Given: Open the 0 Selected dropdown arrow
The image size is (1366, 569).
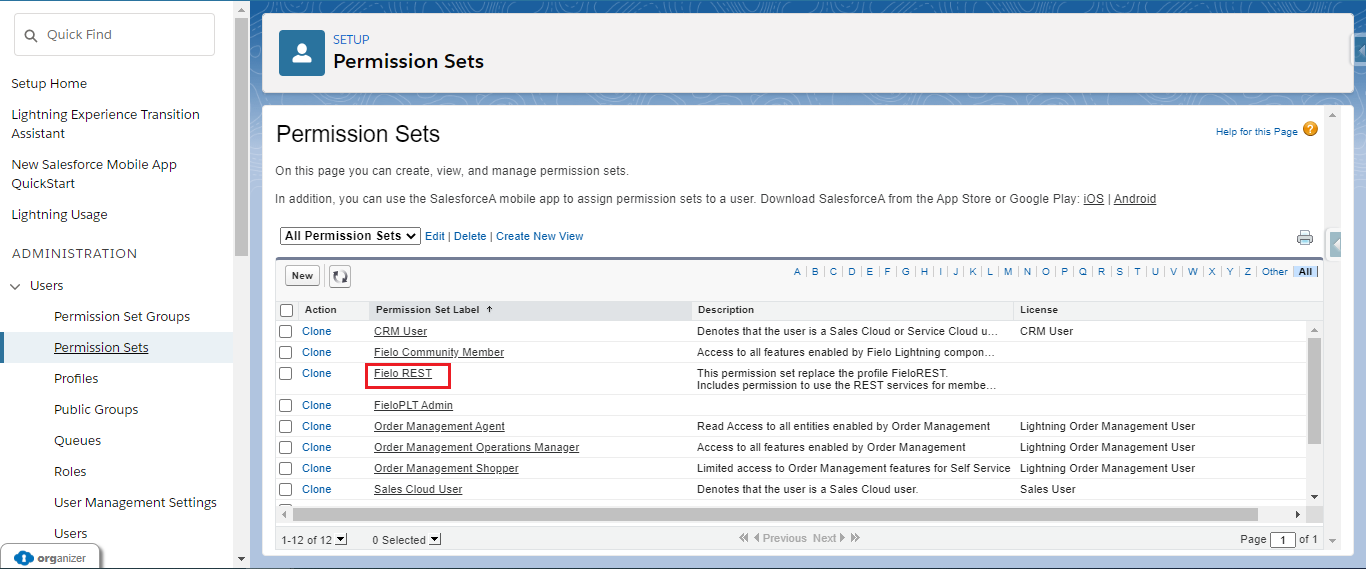Looking at the screenshot, I should coord(435,540).
